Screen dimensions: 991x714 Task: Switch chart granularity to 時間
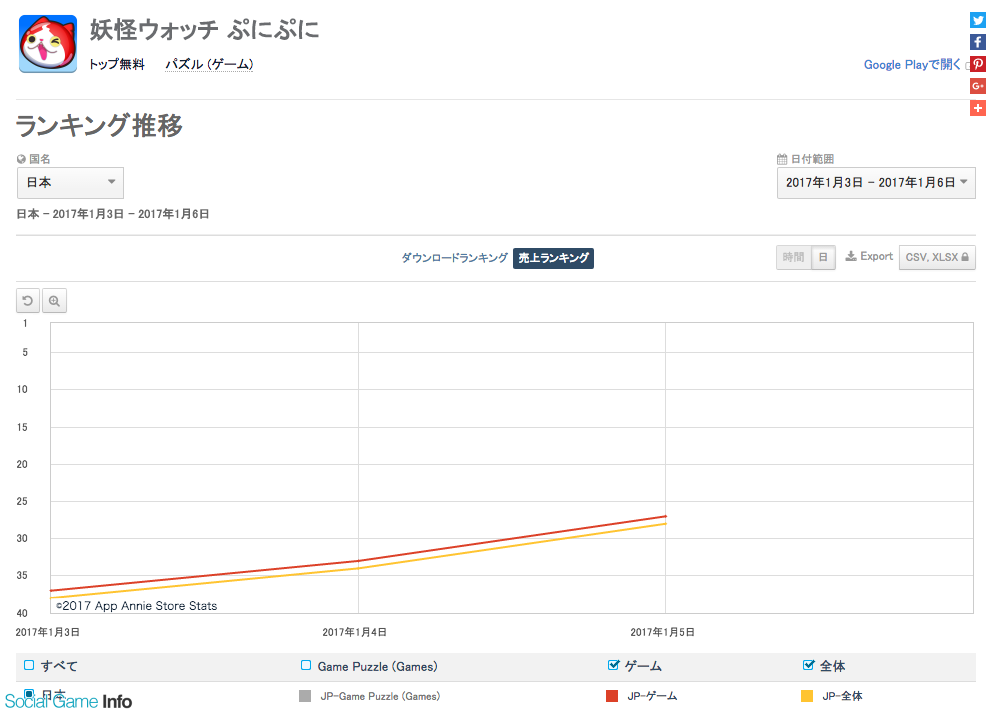pos(793,257)
